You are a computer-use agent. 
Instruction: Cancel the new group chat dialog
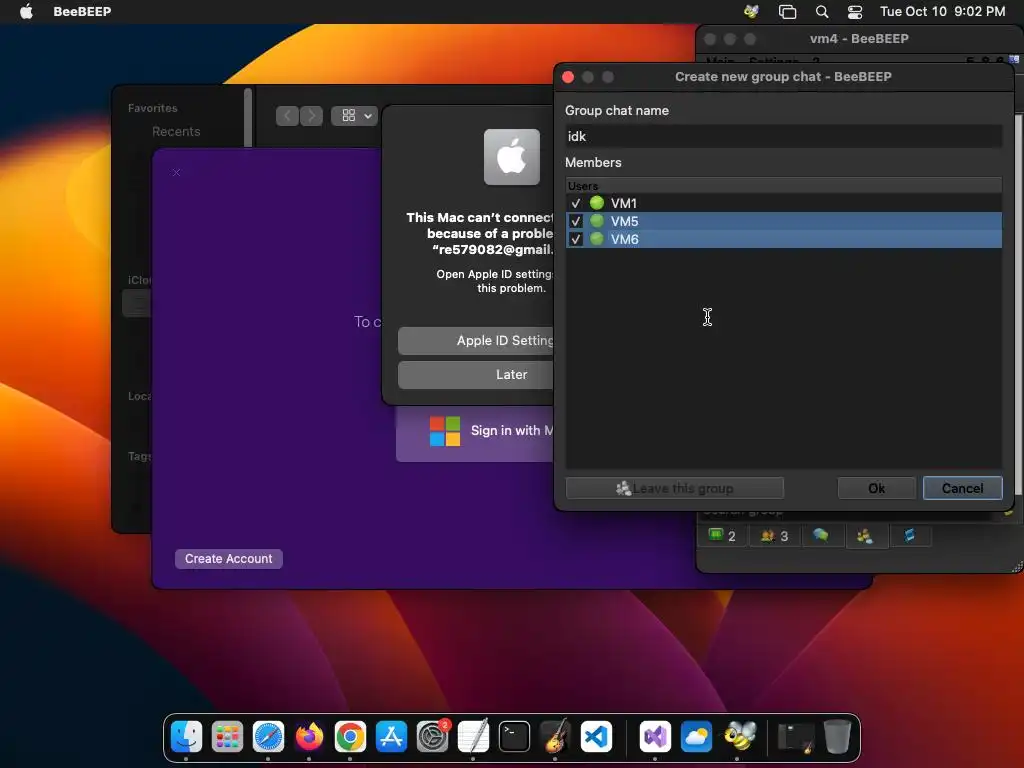962,488
